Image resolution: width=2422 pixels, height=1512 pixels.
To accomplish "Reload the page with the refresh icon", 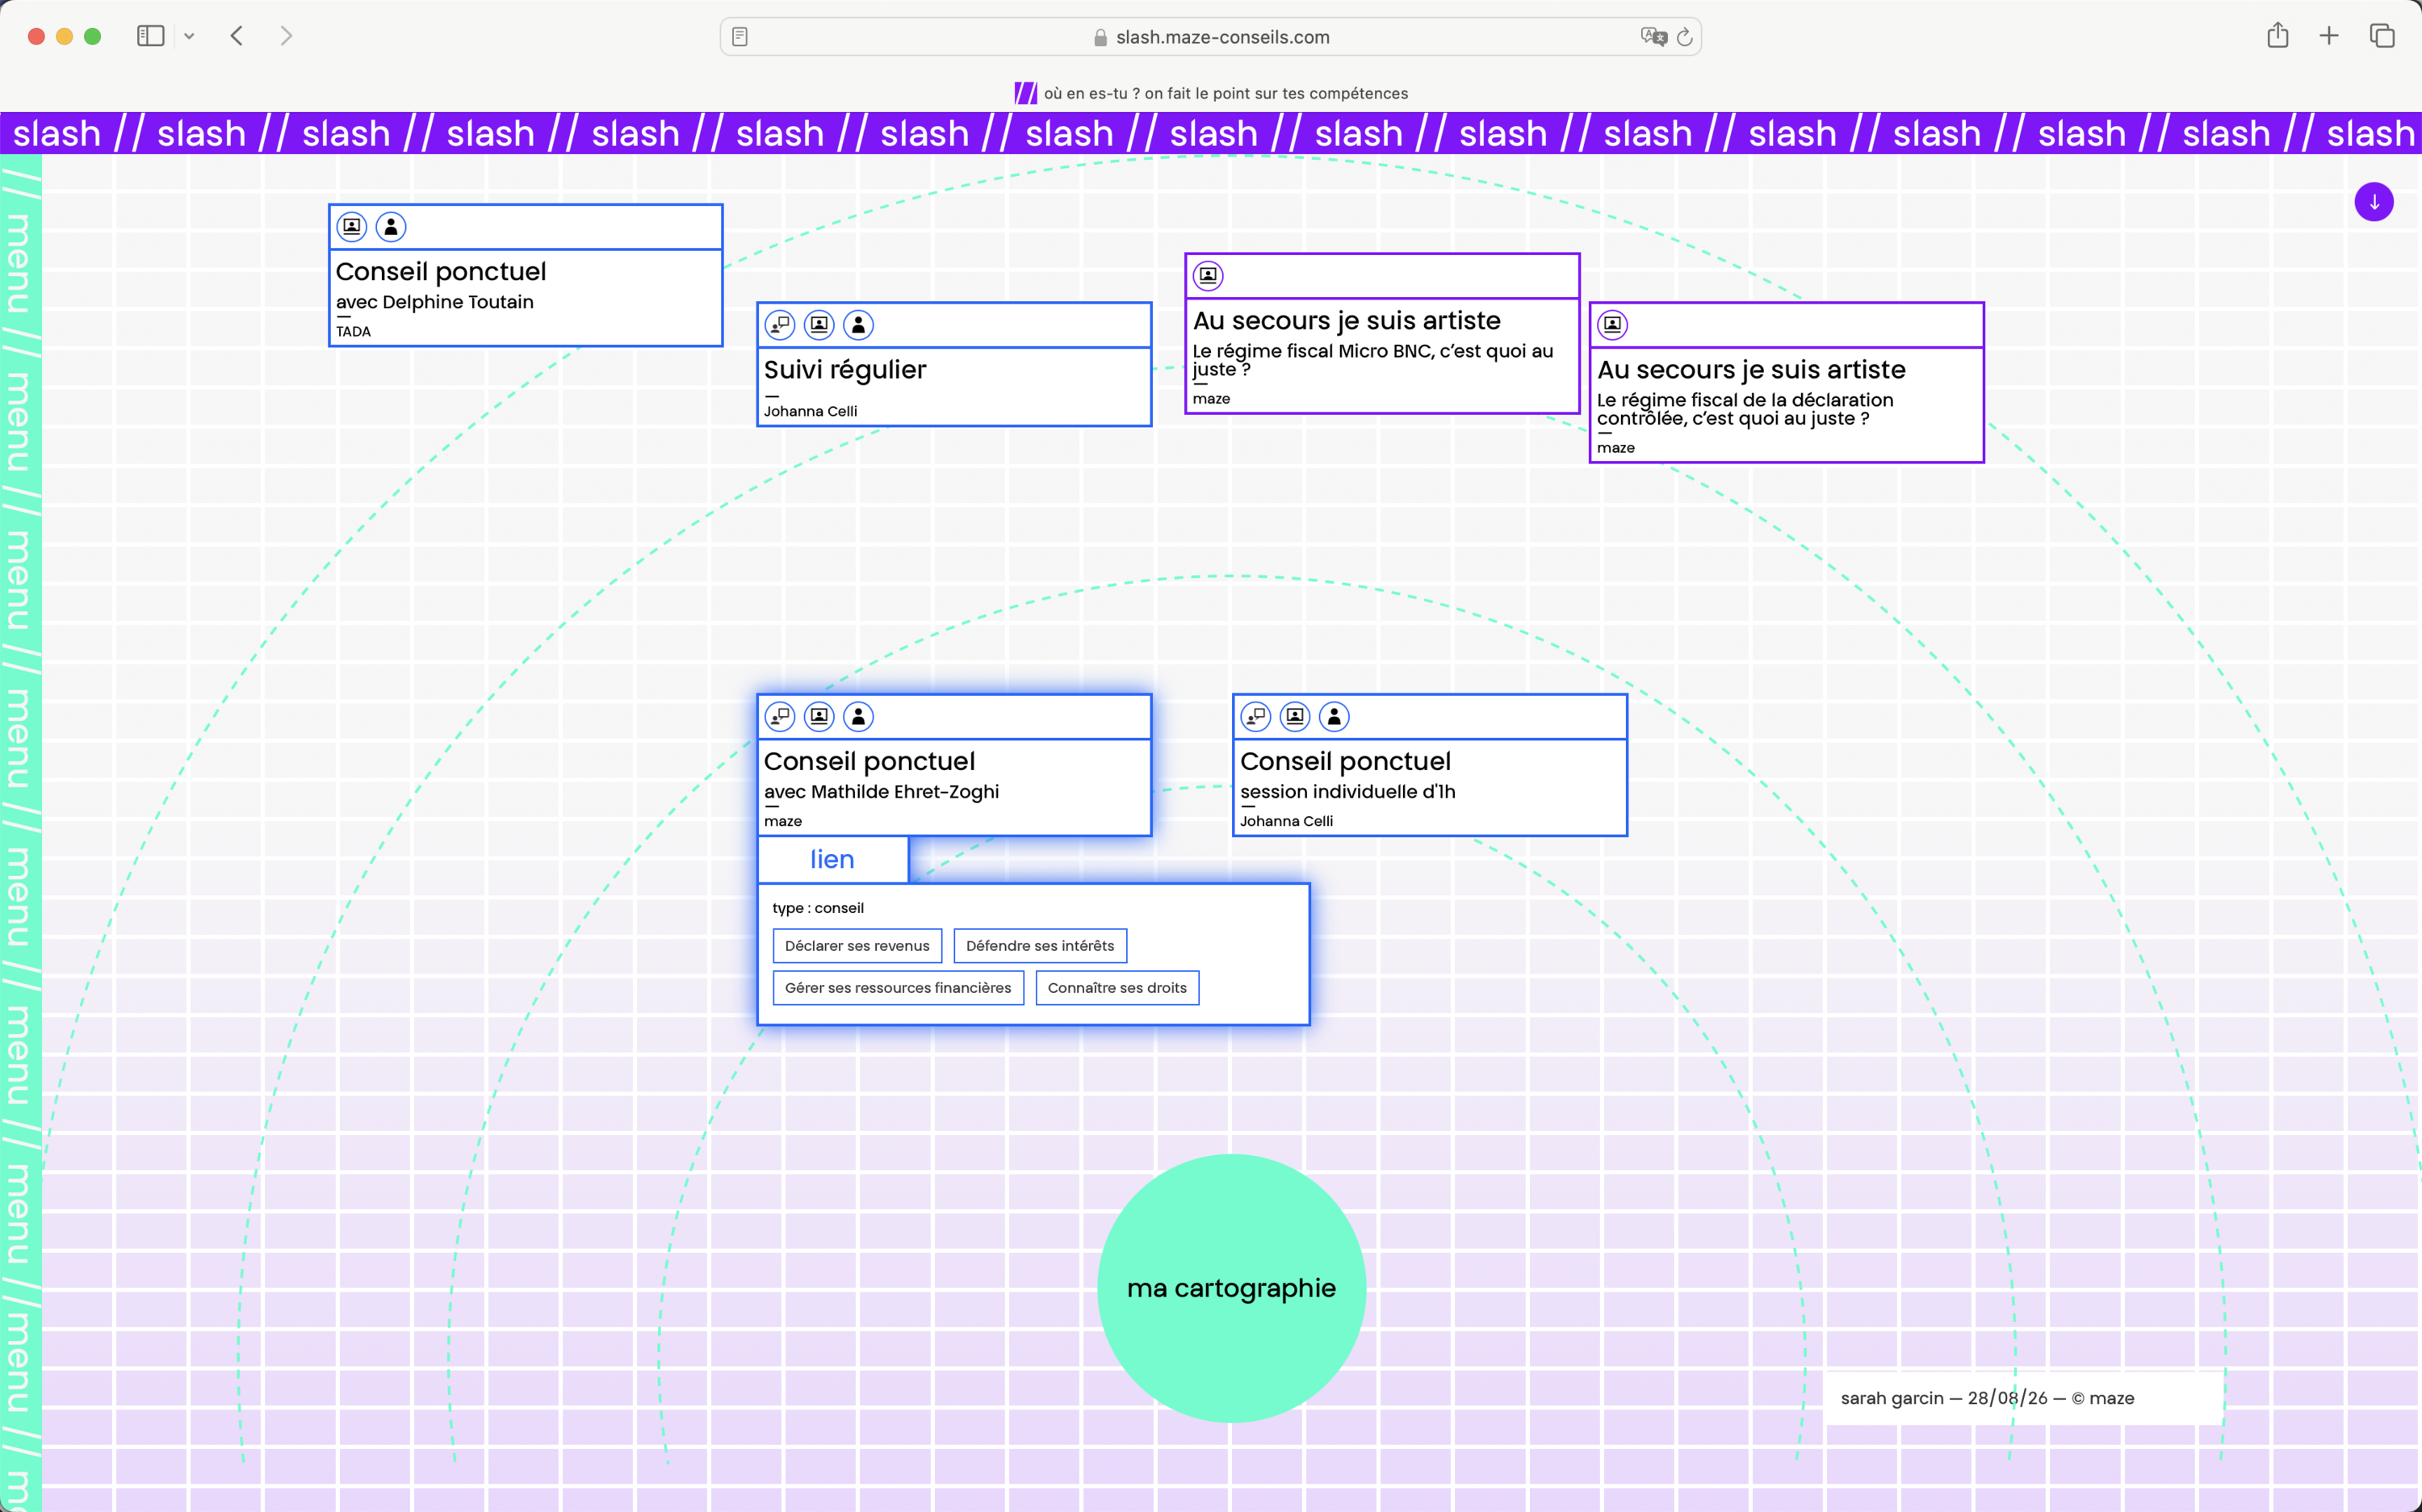I will coord(1685,37).
